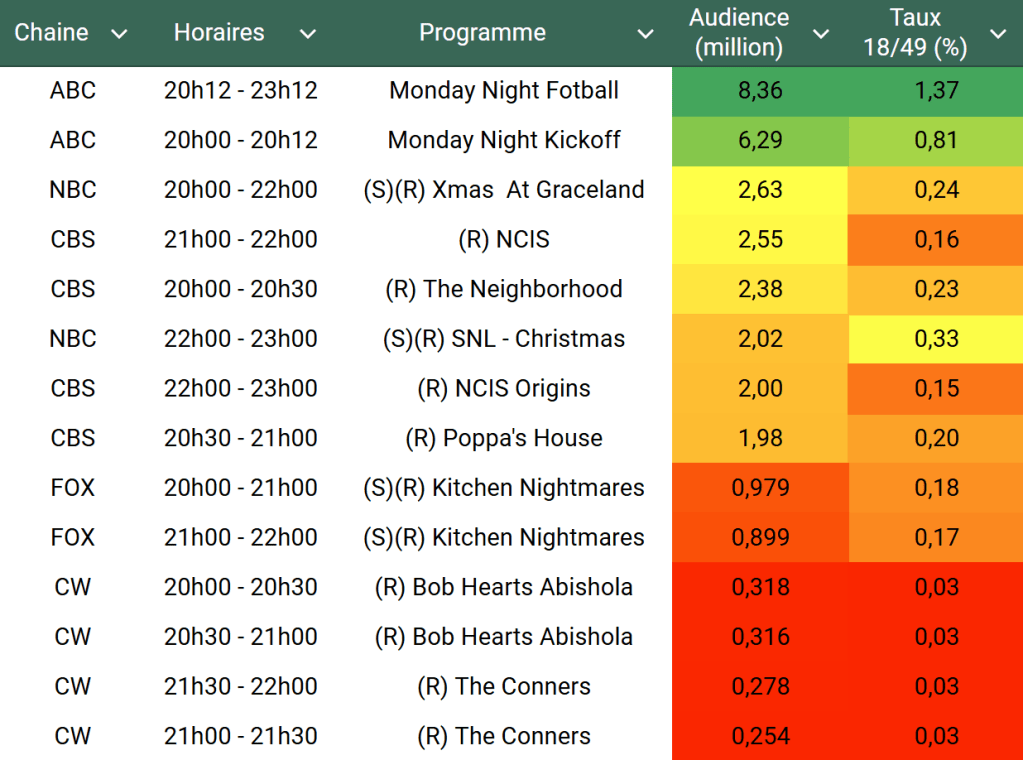Select the 0,254 audience cell
The image size is (1023, 760).
760,736
